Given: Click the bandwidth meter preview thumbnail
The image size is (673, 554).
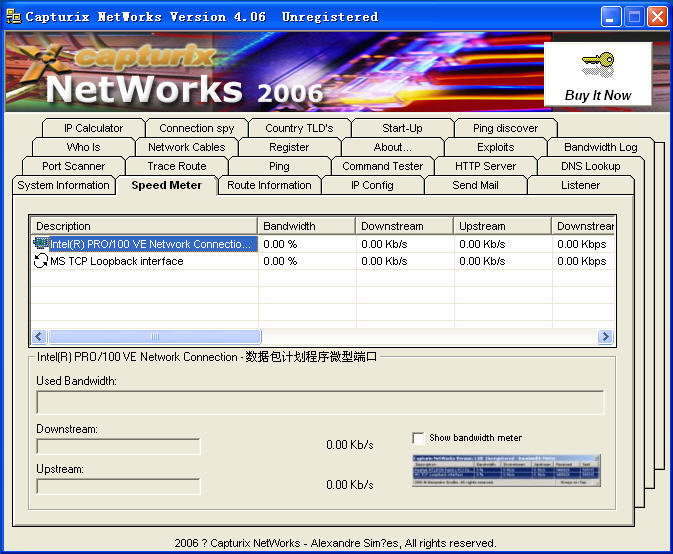Looking at the screenshot, I should [506, 470].
